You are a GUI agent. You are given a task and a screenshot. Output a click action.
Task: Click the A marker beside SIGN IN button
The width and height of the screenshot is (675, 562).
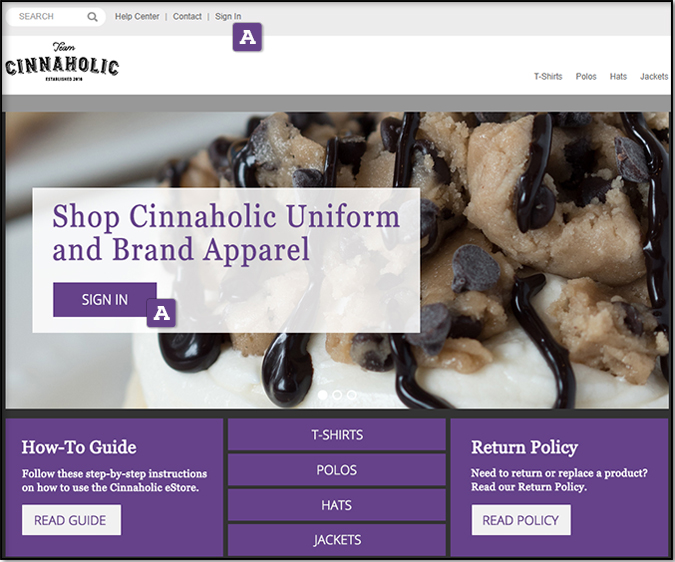[161, 313]
